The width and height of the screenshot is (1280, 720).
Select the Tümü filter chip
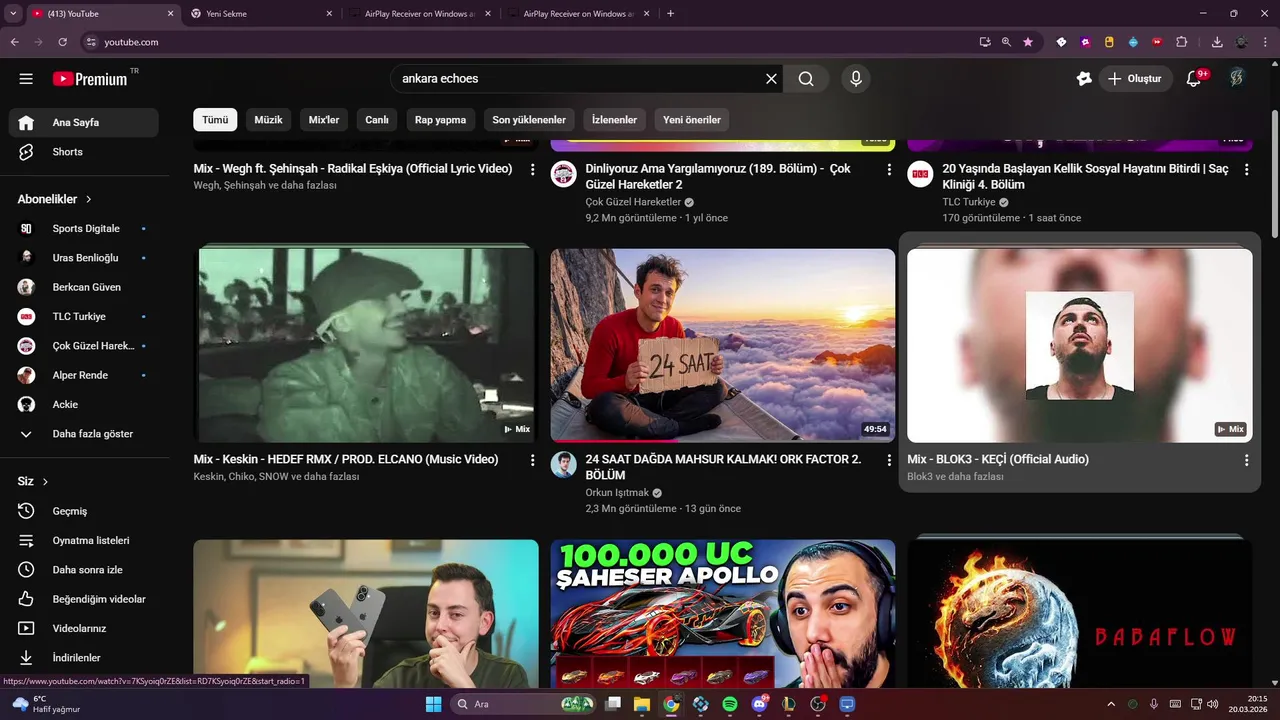(215, 120)
